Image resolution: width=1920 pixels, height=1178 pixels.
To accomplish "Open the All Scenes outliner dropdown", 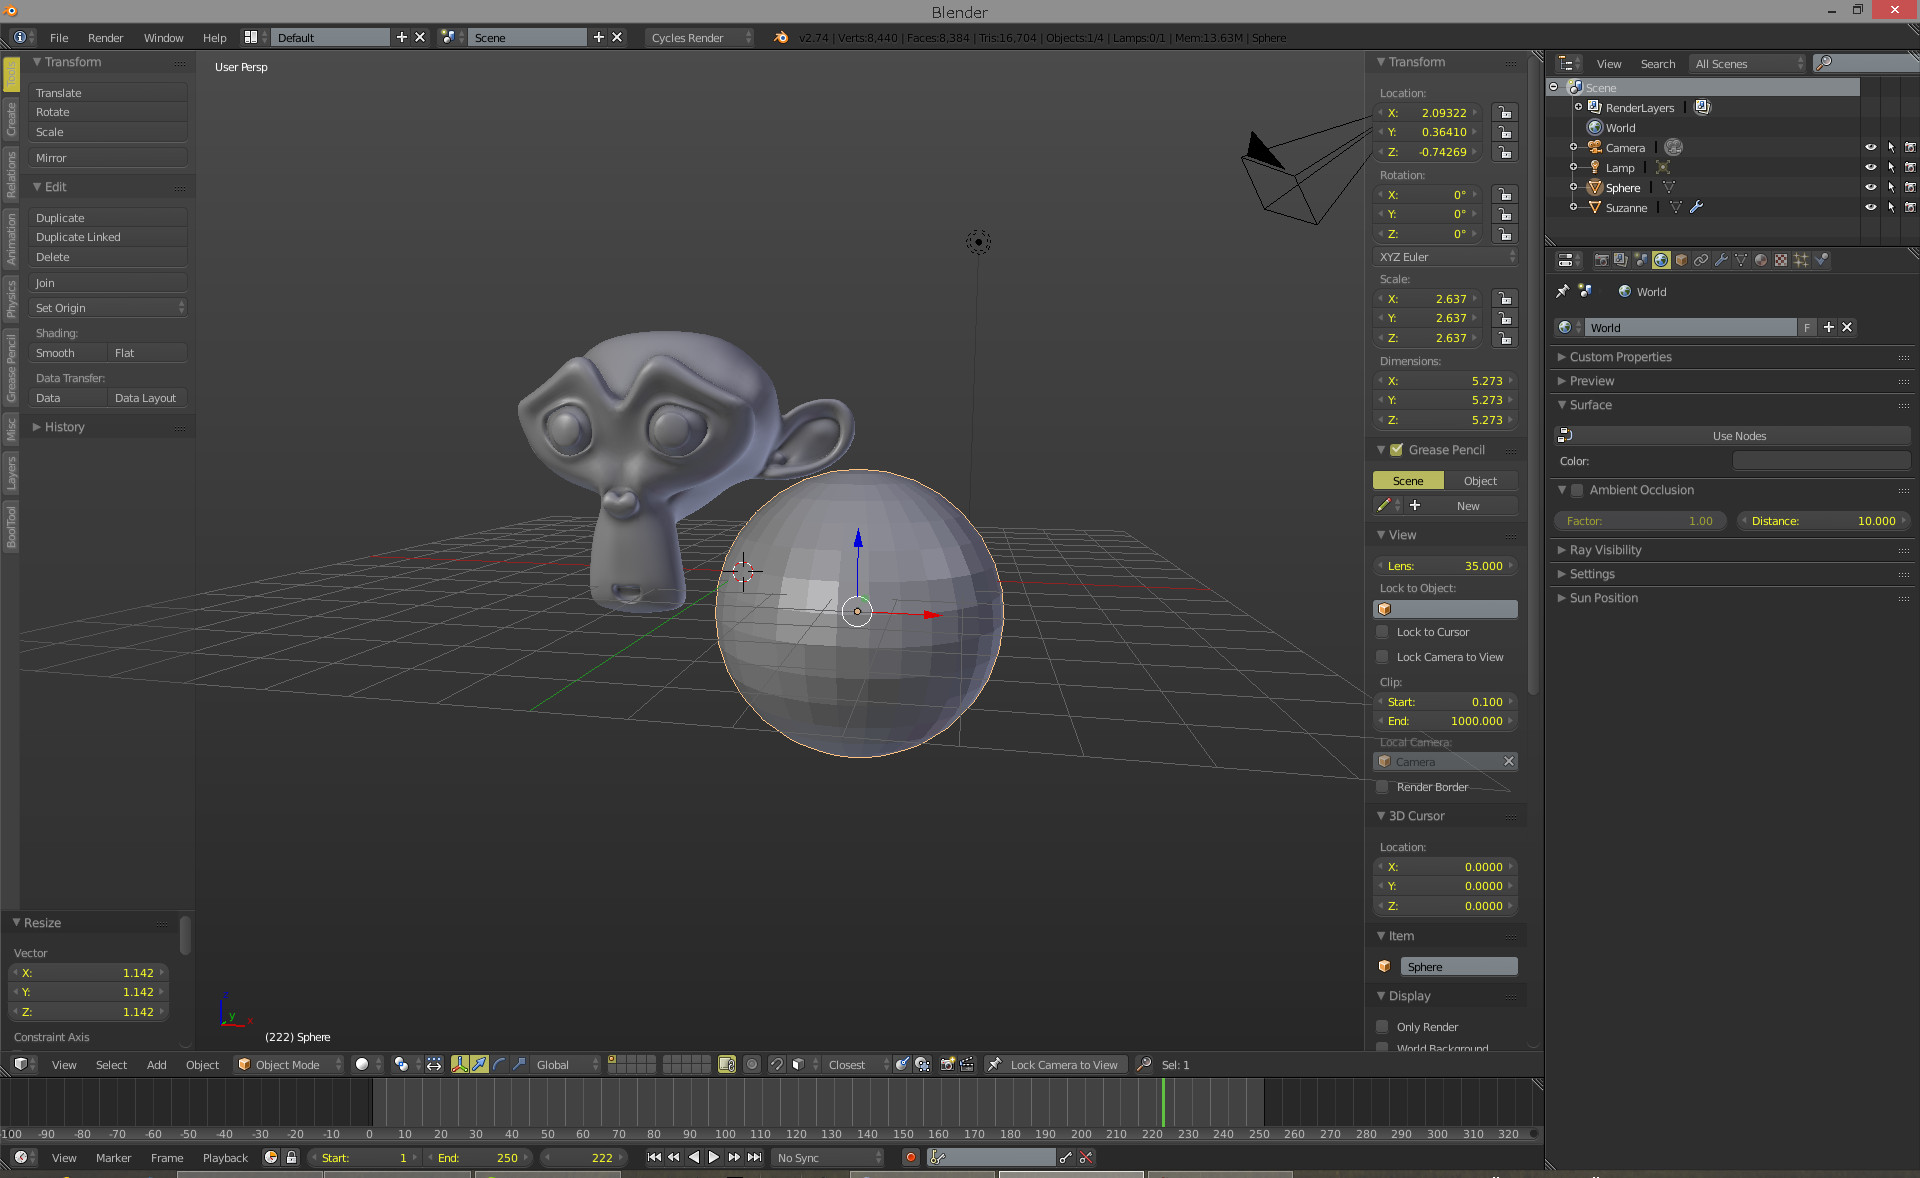I will [x=1749, y=63].
